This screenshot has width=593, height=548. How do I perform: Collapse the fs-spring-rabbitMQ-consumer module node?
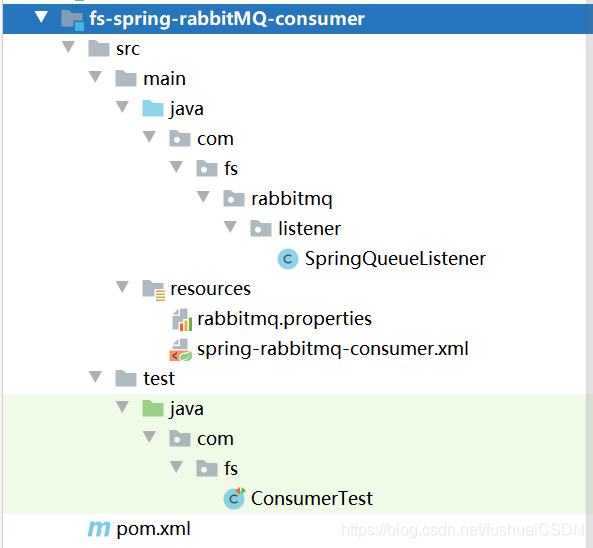(x=41, y=17)
